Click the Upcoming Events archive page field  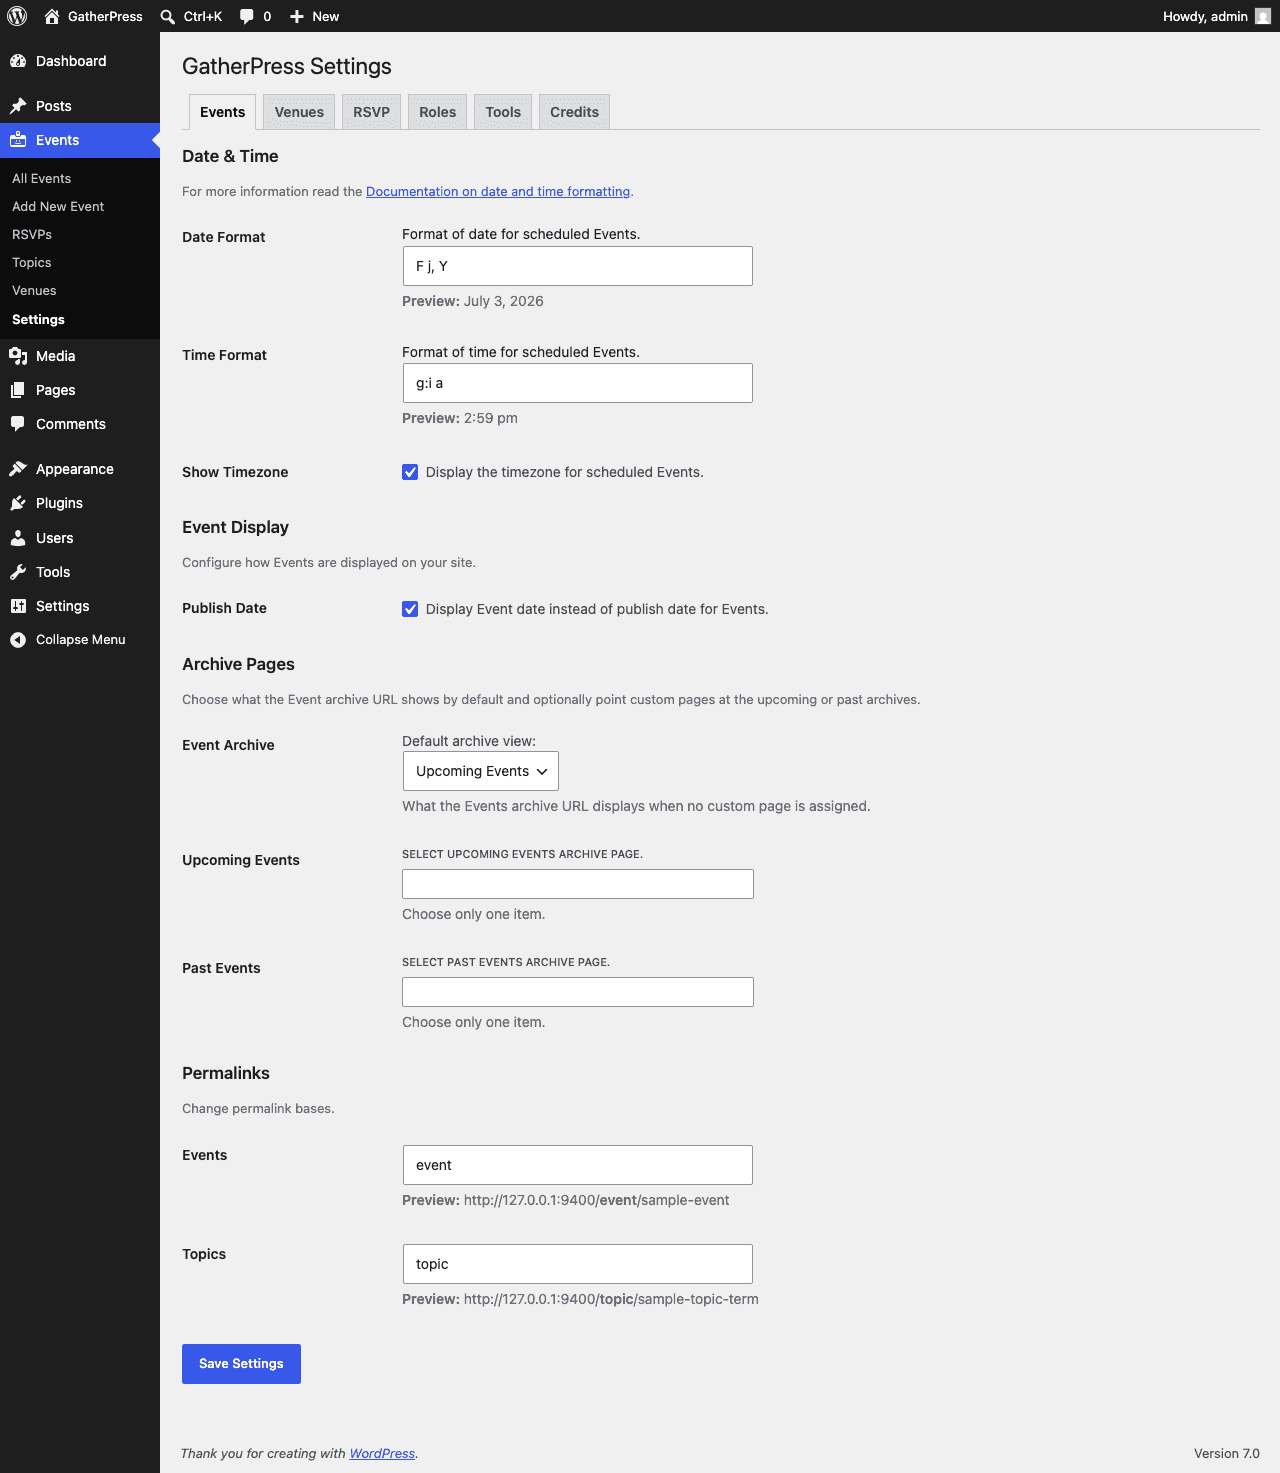[x=578, y=884]
